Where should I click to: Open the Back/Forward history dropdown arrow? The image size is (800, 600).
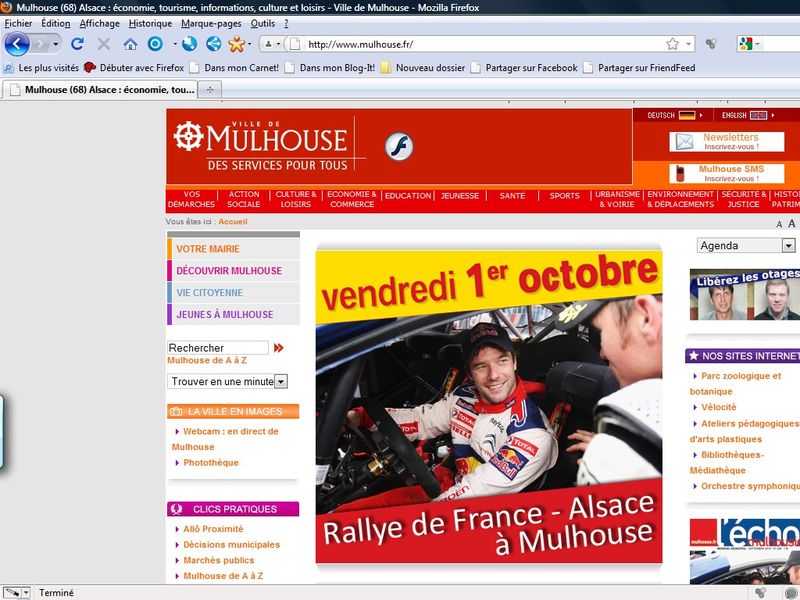pyautogui.click(x=56, y=44)
